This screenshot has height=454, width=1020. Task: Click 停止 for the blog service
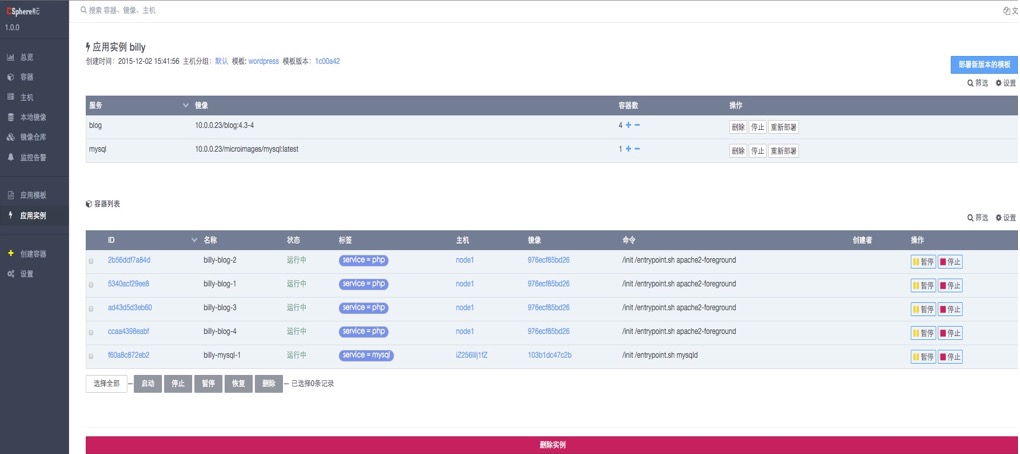pyautogui.click(x=757, y=127)
